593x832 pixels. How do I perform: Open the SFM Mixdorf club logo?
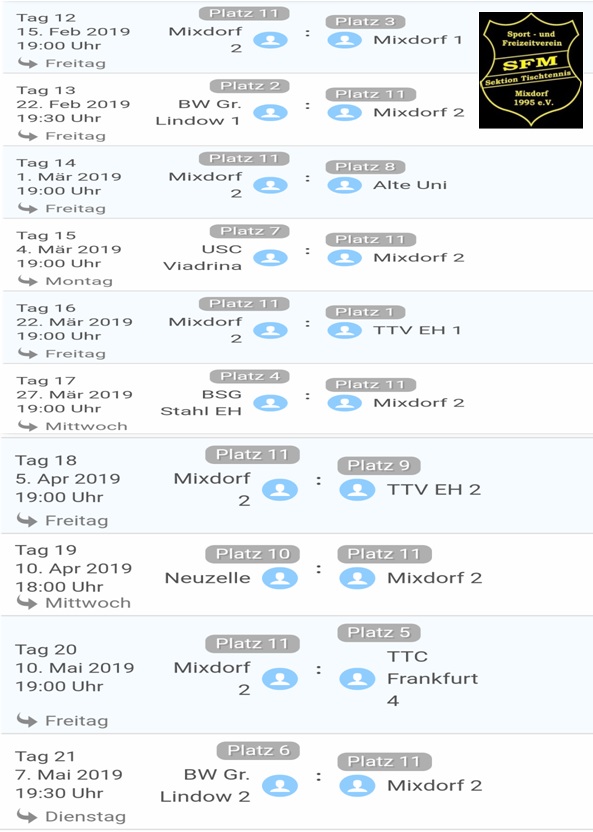[530, 70]
